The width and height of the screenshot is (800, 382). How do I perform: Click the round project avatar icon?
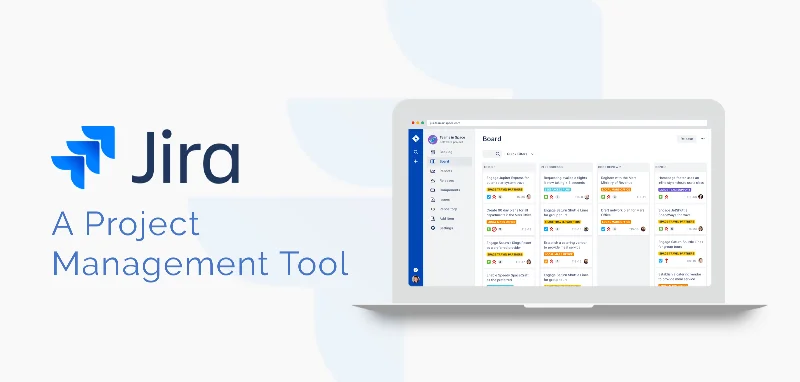point(433,139)
